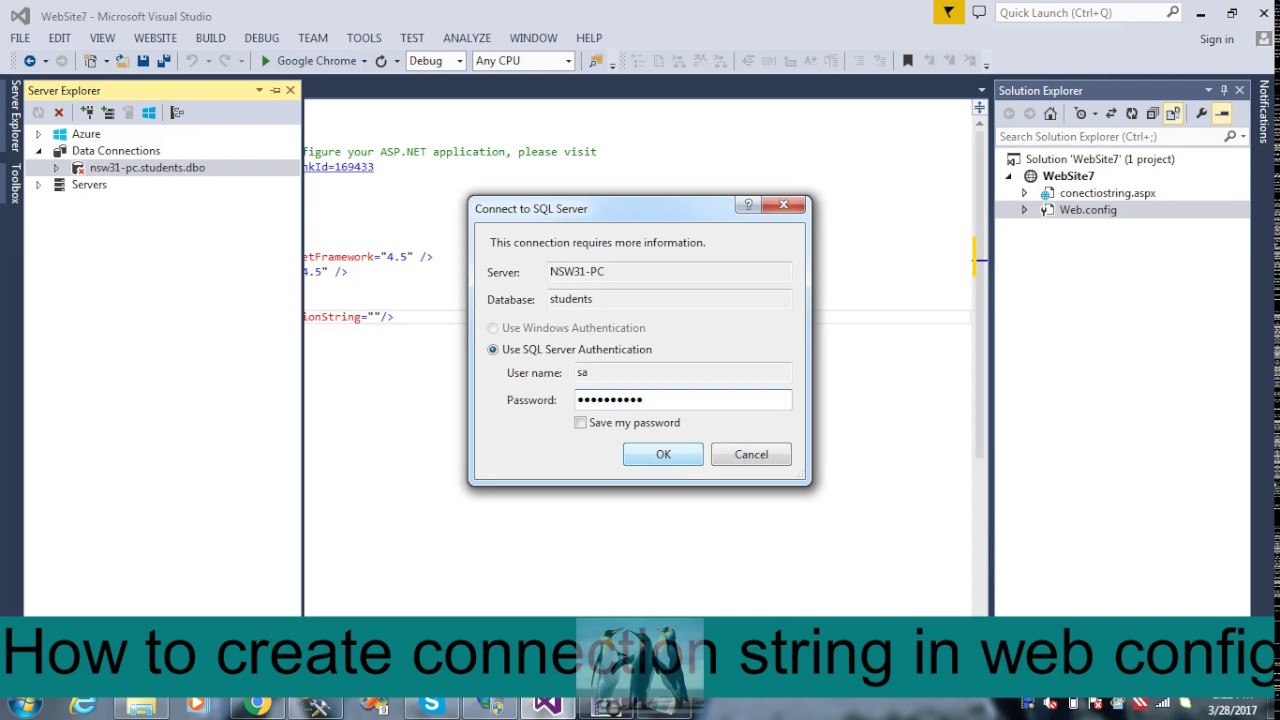Click the Password input field
Image resolution: width=1280 pixels, height=720 pixels.
pos(683,400)
